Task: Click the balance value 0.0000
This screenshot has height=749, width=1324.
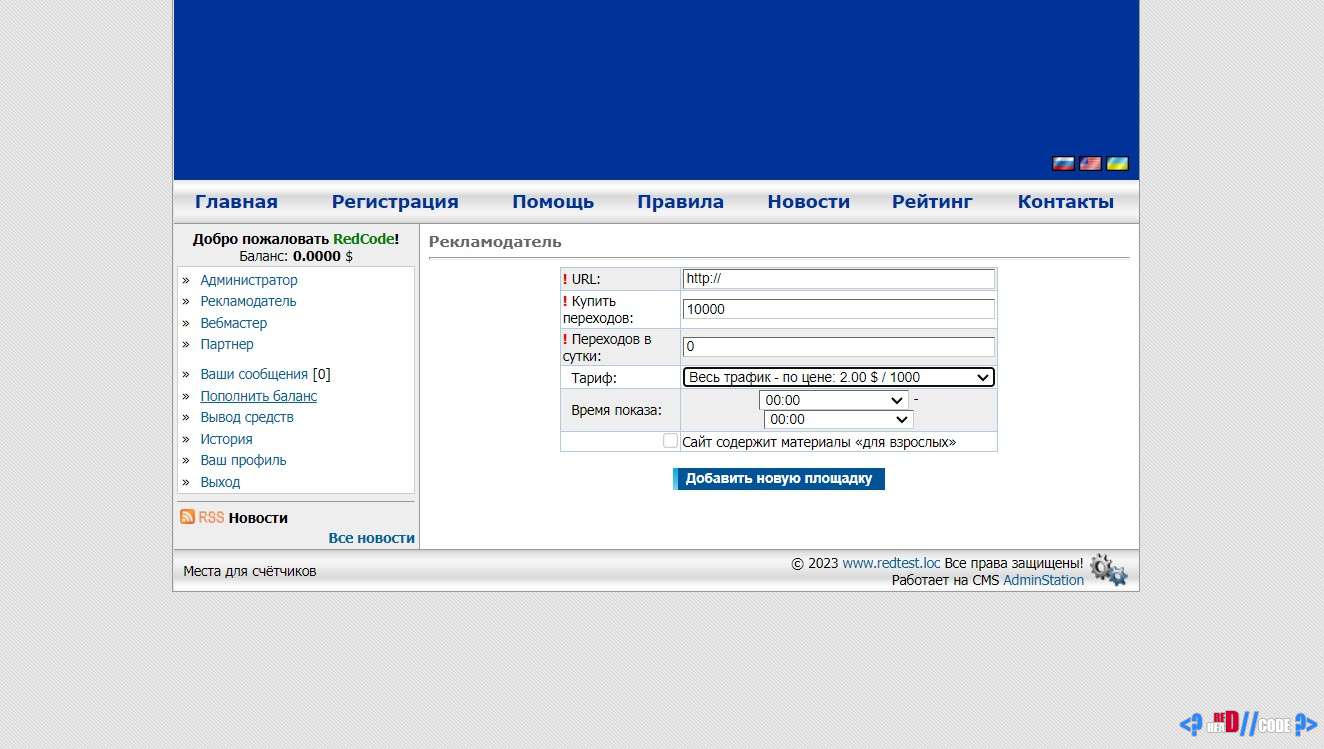Action: point(317,256)
